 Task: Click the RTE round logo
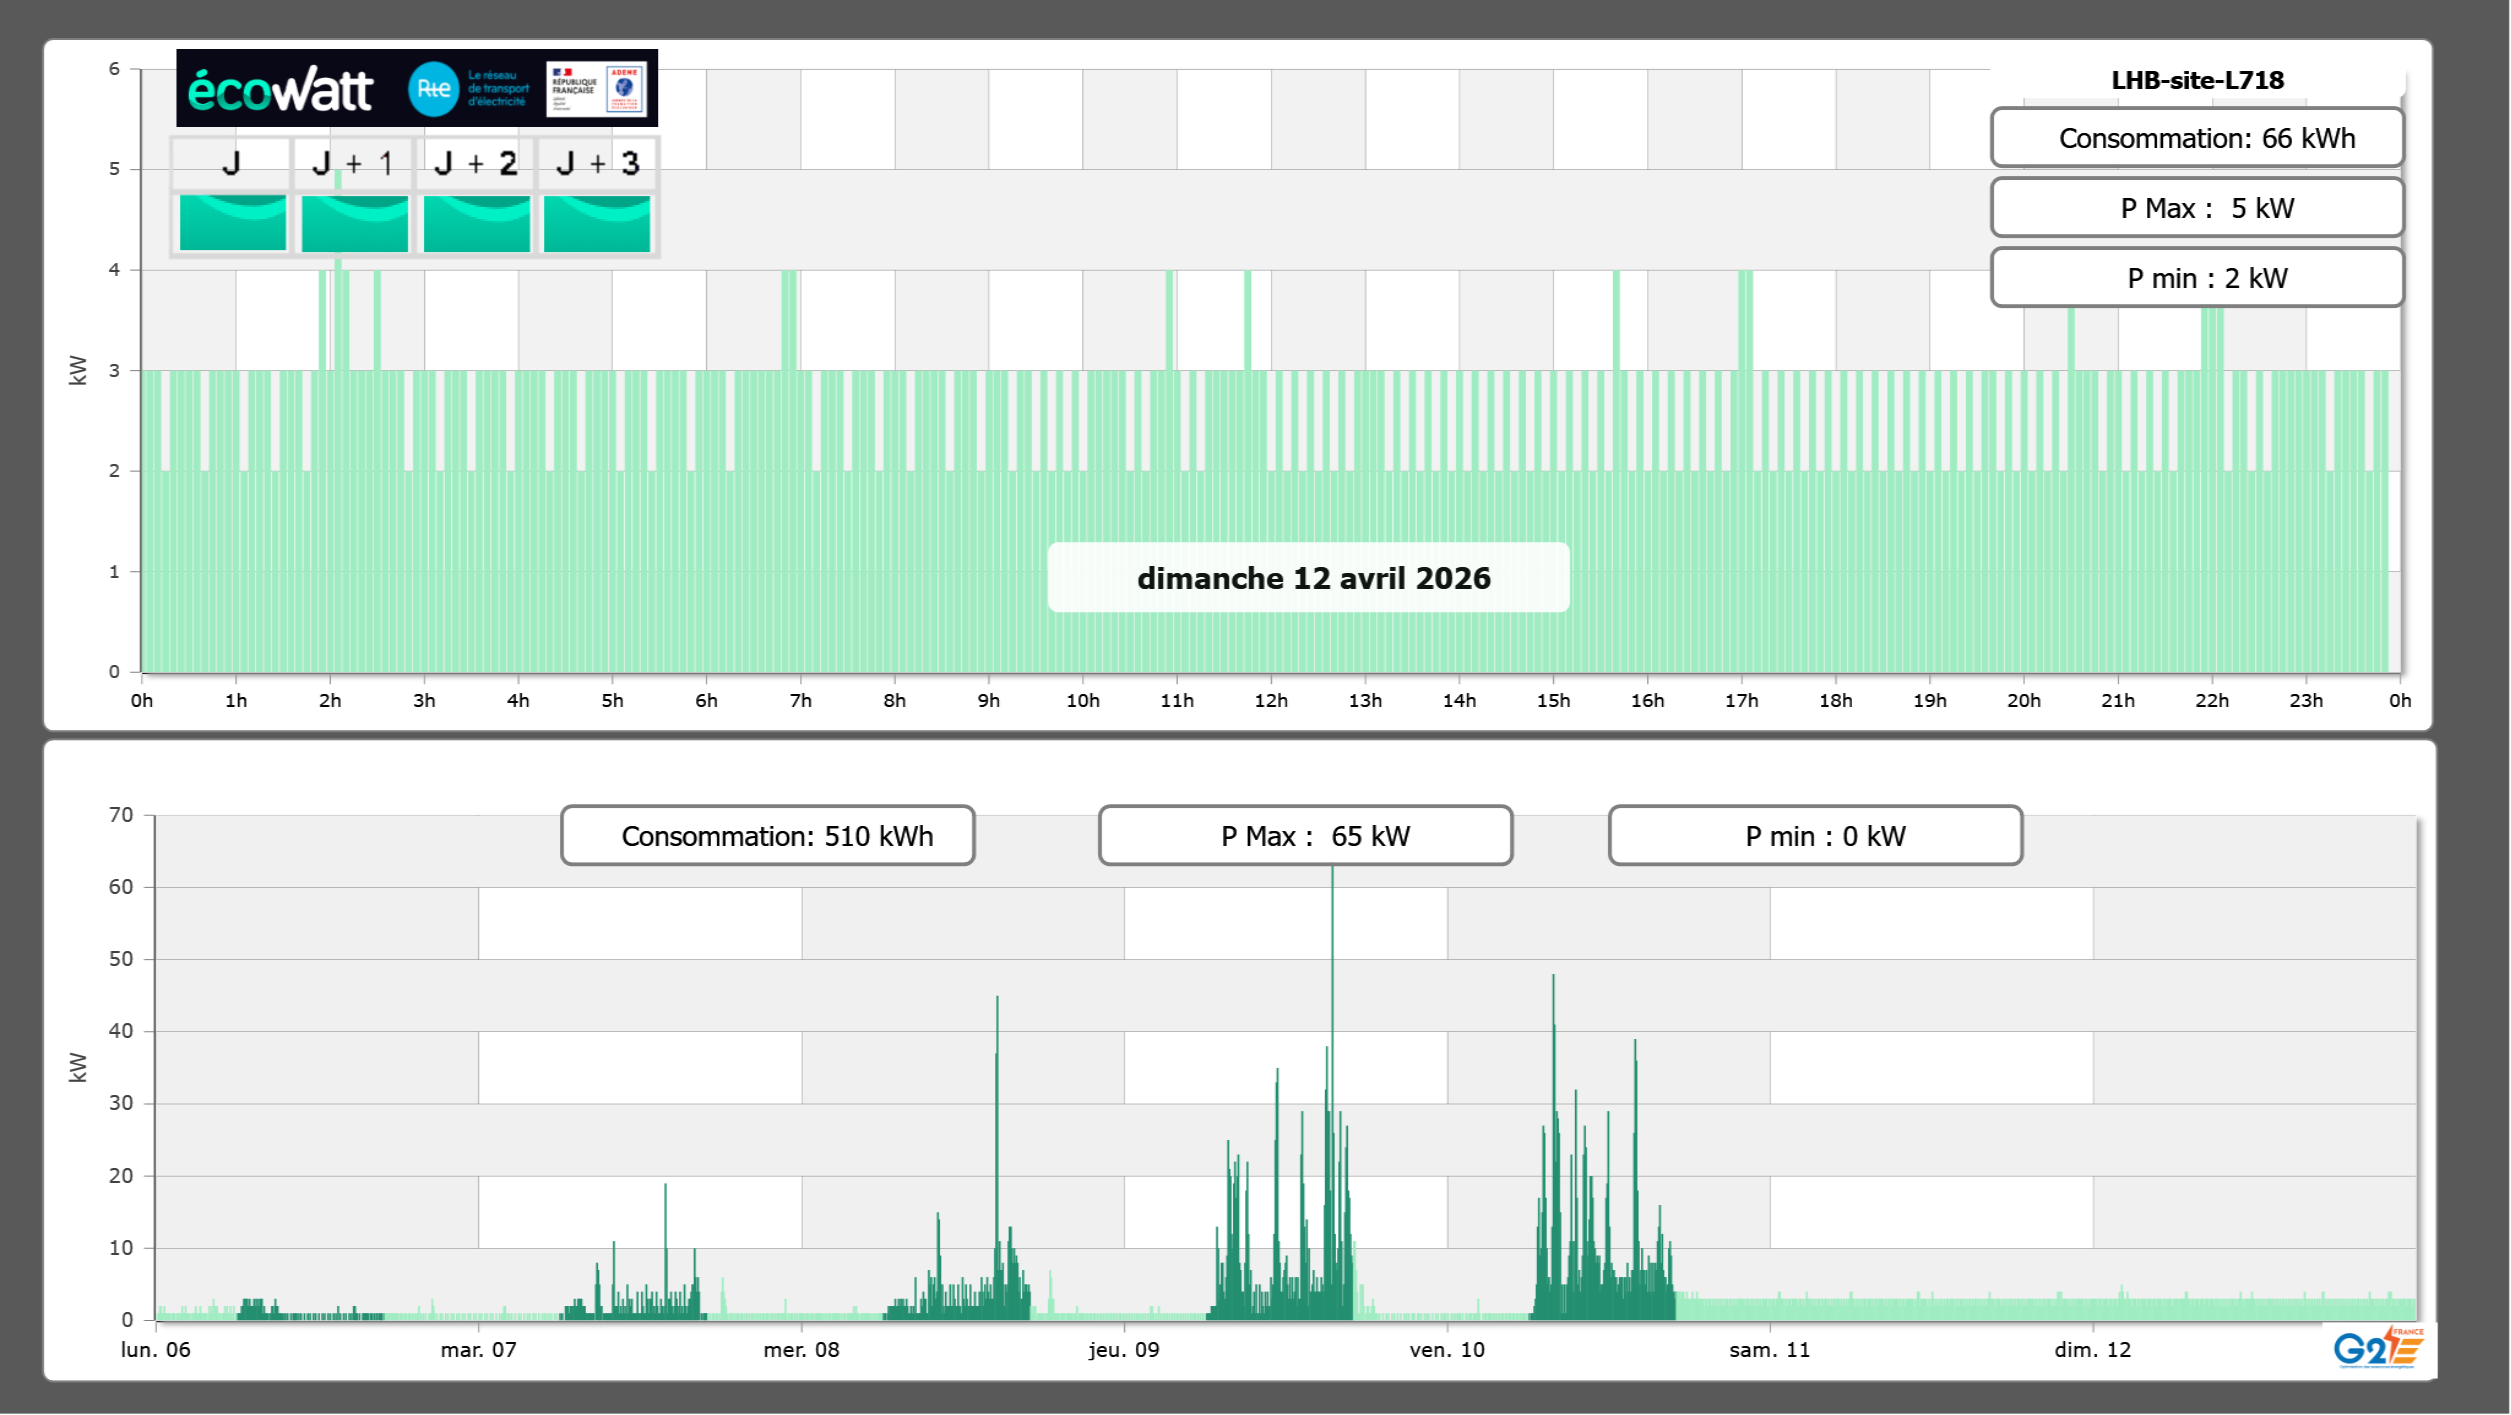tap(433, 89)
